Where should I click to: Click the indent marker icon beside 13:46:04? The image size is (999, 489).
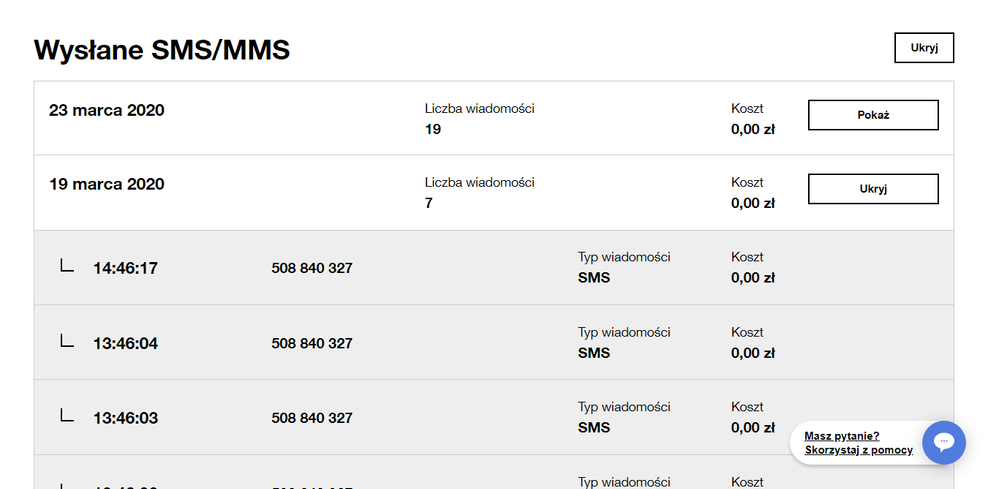(67, 341)
